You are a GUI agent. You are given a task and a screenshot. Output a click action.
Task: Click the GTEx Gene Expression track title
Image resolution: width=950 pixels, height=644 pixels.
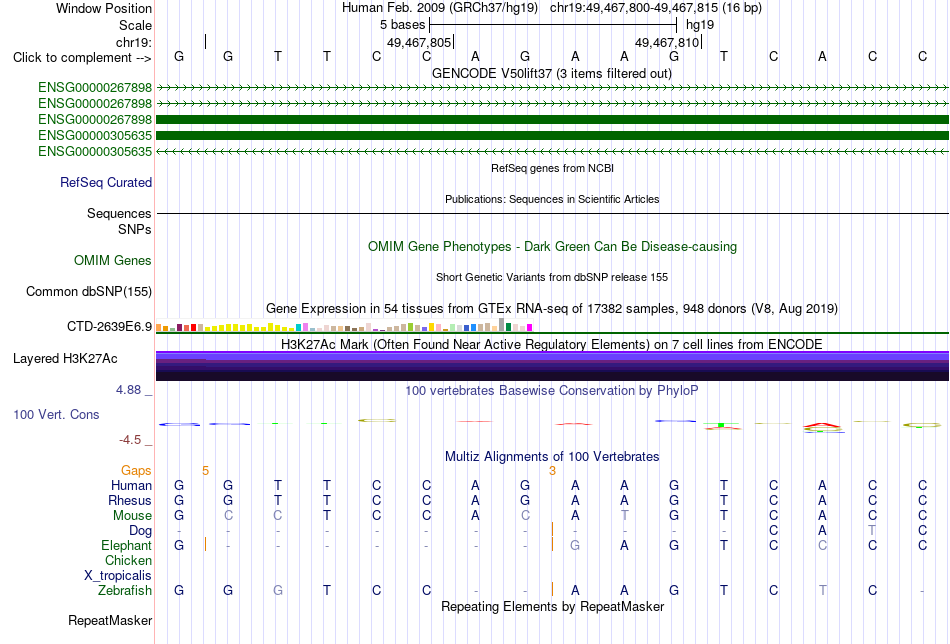[552, 308]
